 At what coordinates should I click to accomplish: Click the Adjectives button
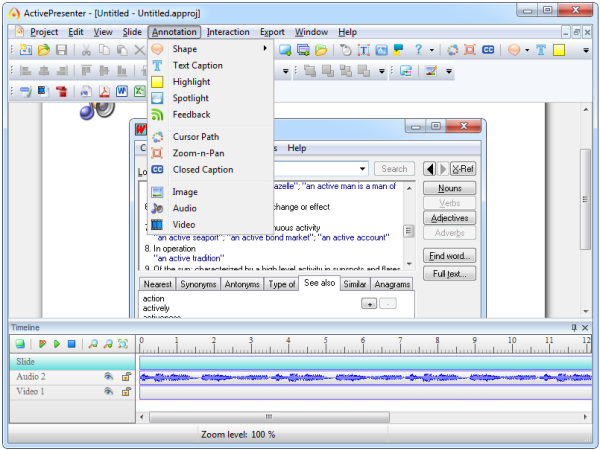(x=449, y=218)
